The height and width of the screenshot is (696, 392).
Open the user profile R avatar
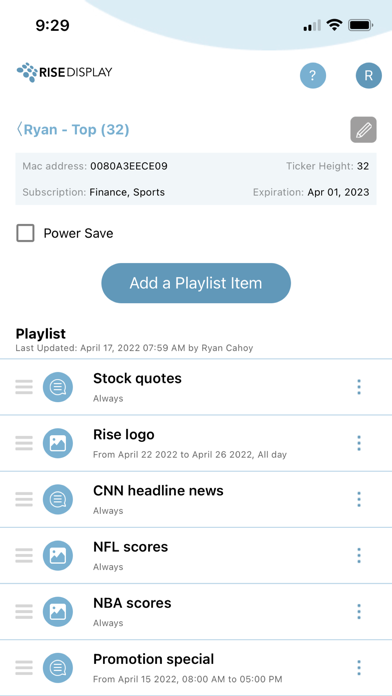tap(368, 75)
